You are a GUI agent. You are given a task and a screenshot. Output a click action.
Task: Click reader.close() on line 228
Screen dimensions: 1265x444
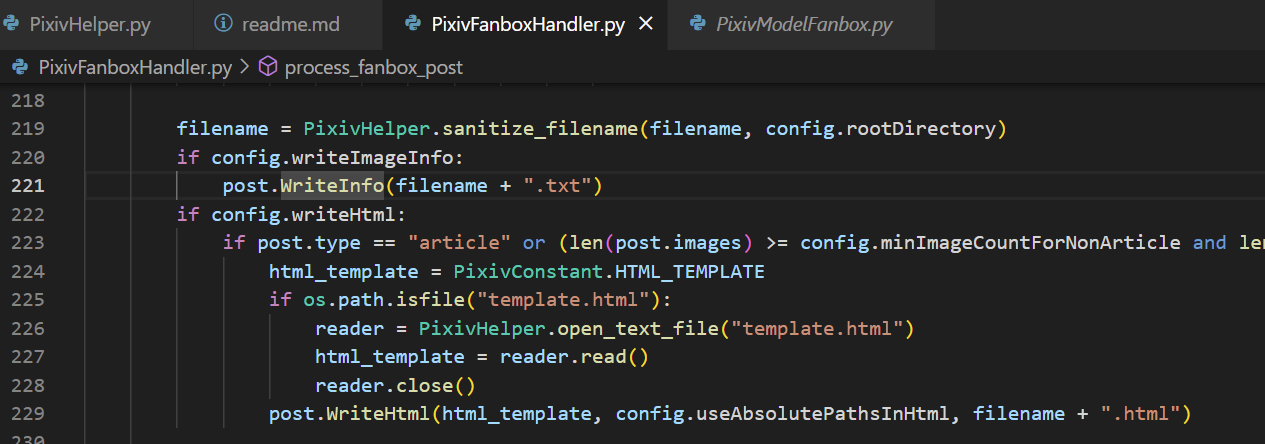point(395,385)
